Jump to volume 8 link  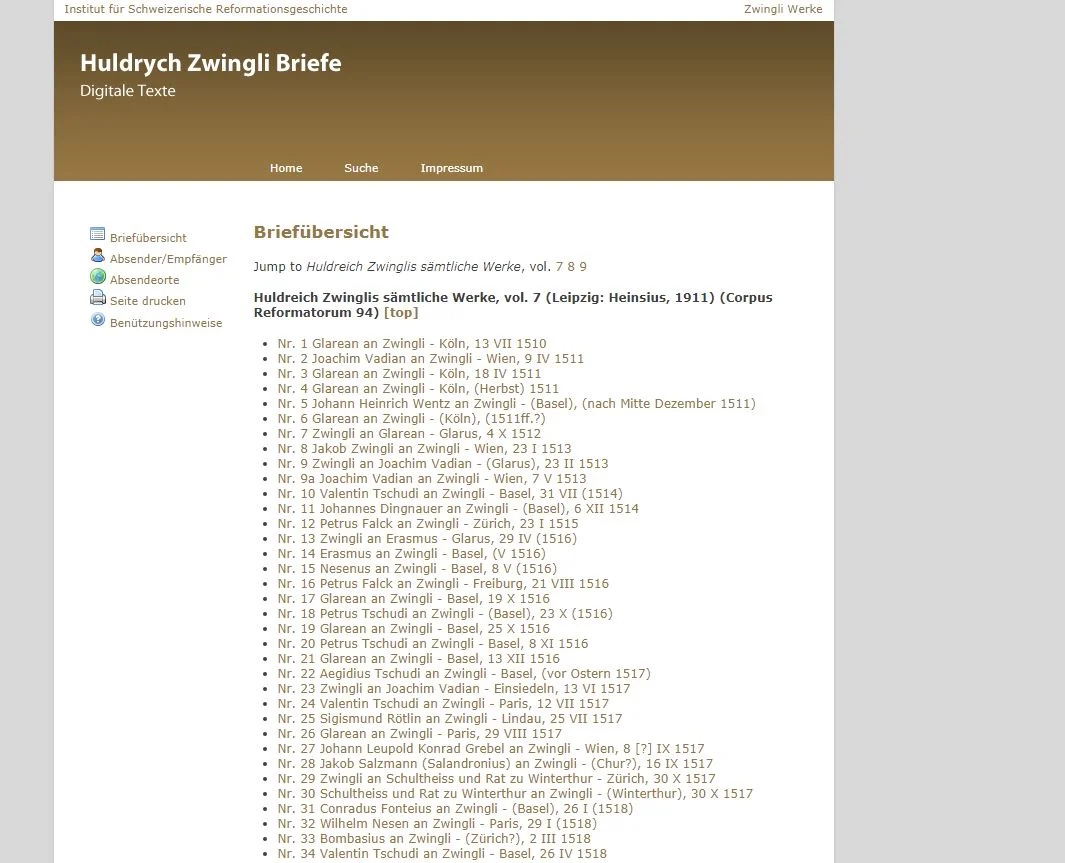coord(571,267)
